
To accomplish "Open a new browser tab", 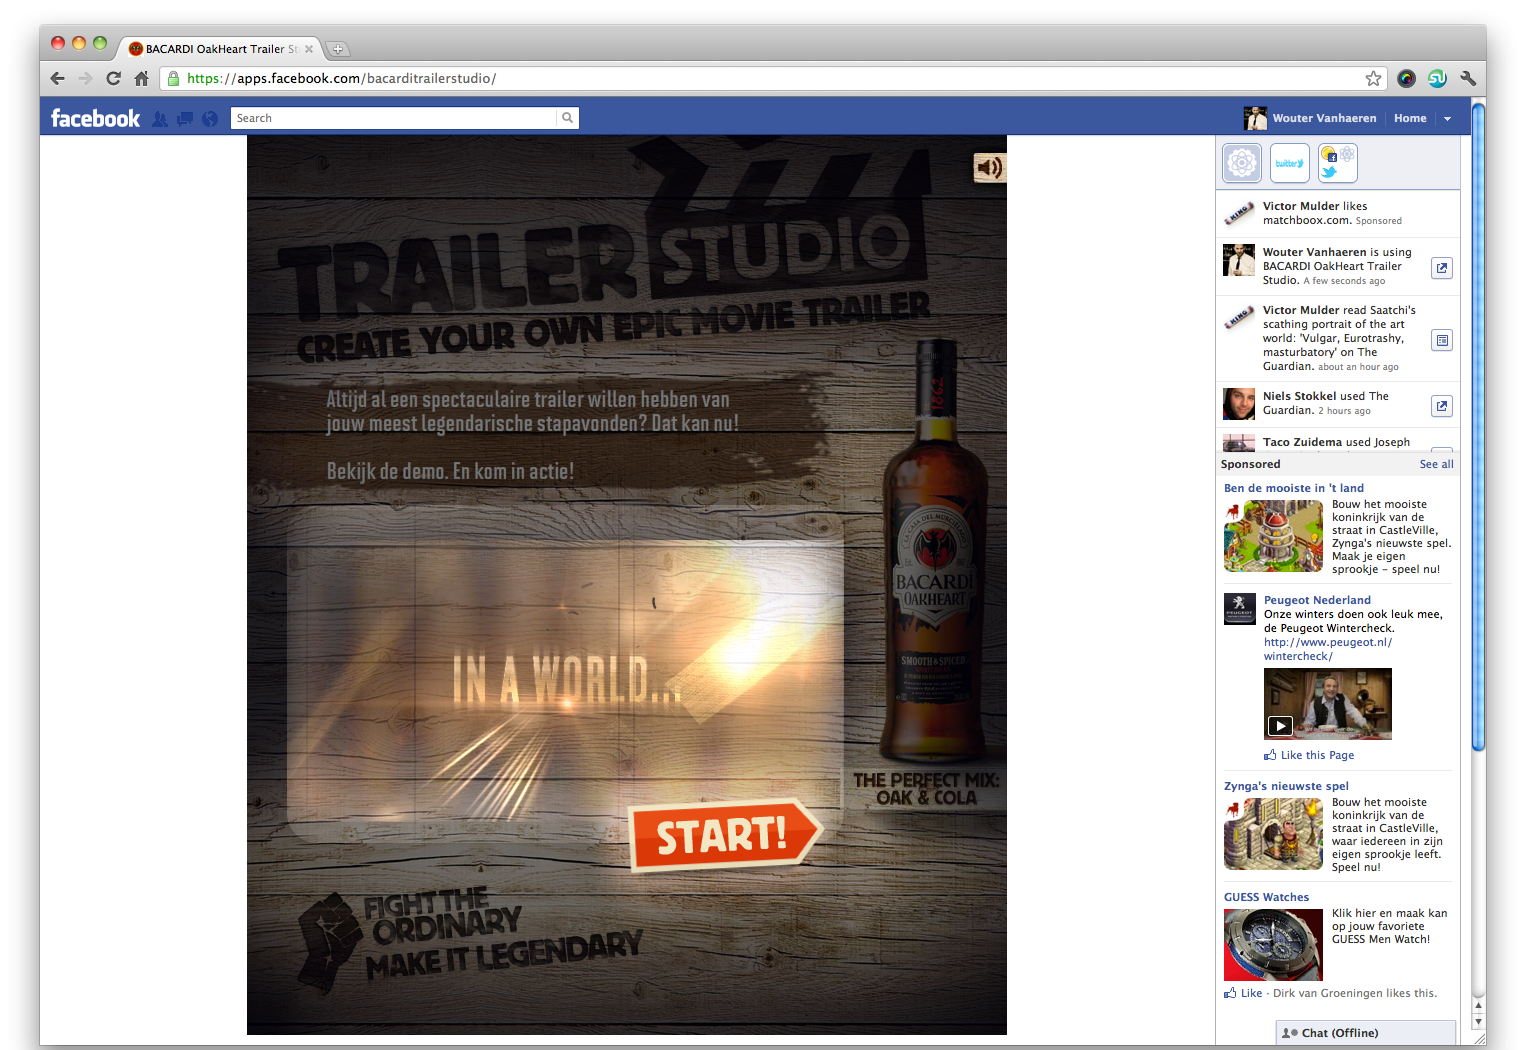I will [x=337, y=48].
